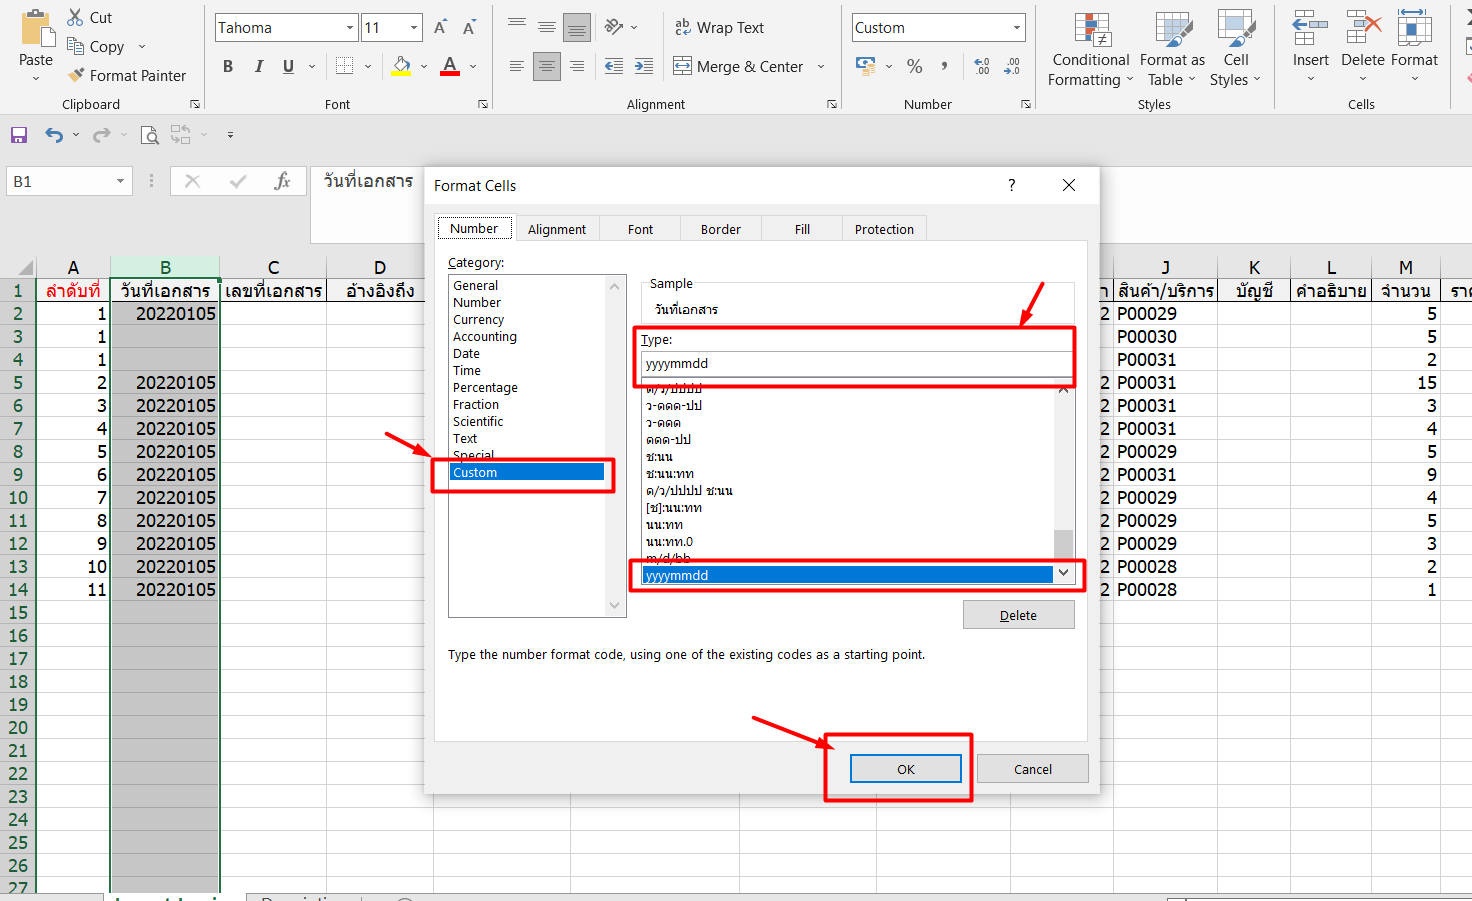
Task: Click Merge & Center button
Action: 738,67
